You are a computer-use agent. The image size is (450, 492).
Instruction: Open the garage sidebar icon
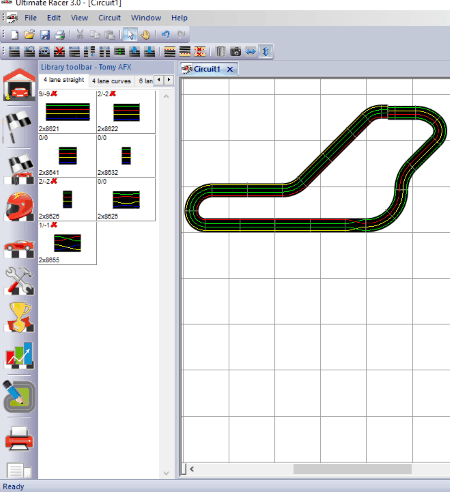[19, 85]
